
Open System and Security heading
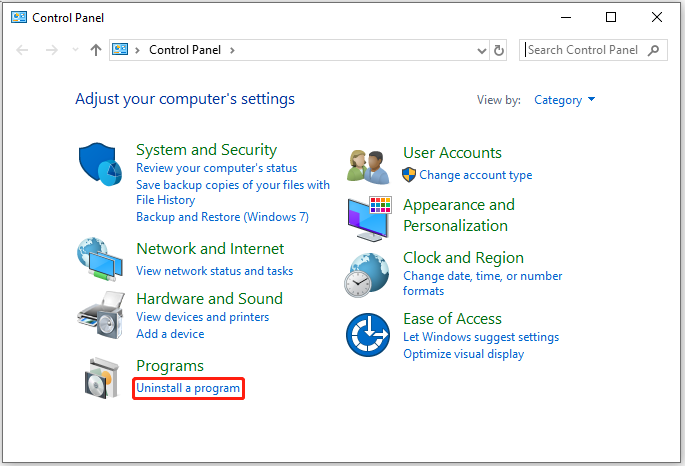point(206,150)
